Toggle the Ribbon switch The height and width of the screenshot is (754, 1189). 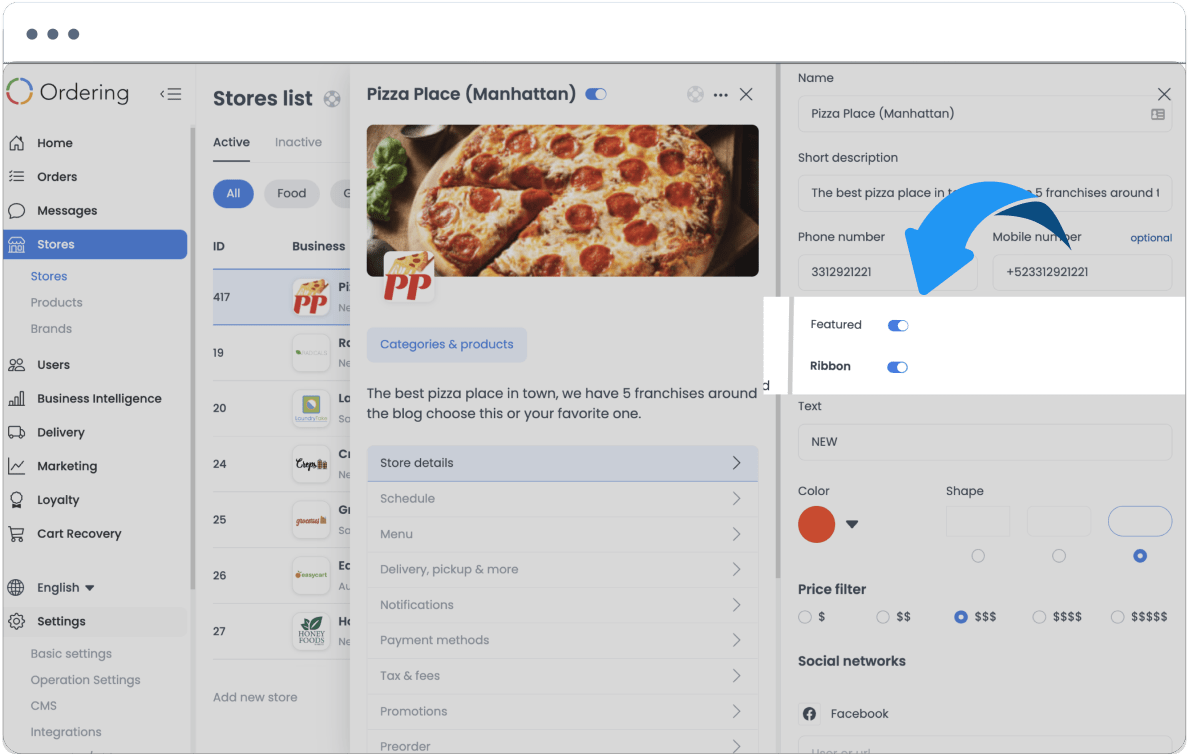898,367
